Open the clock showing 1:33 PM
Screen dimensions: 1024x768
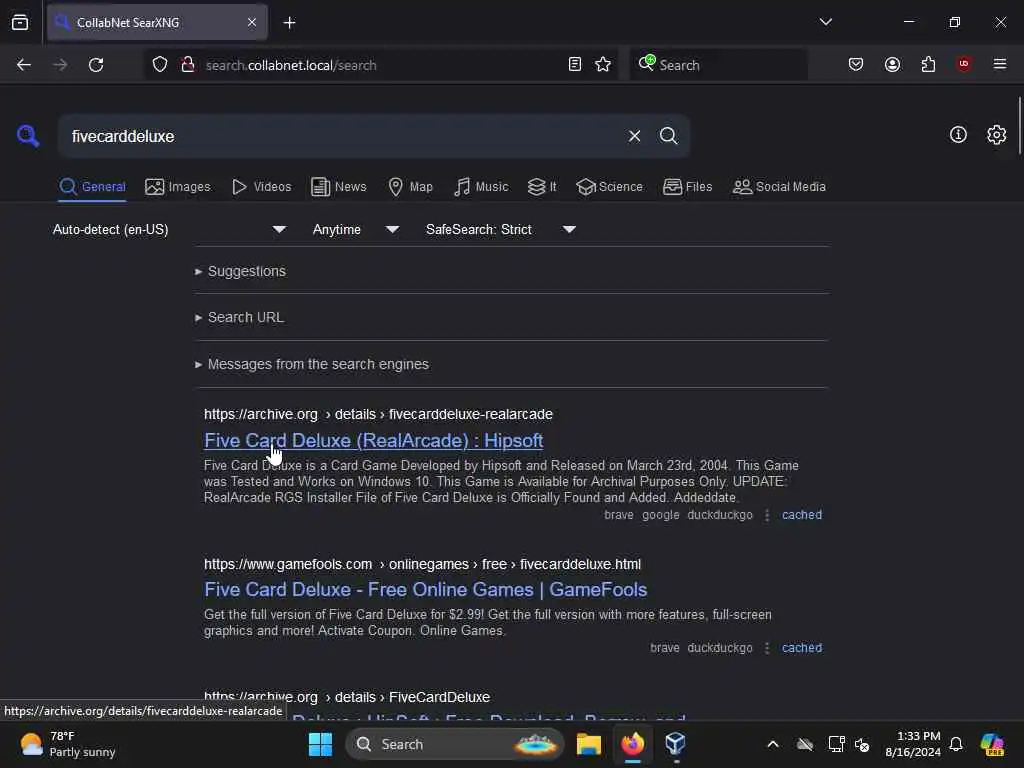tap(913, 744)
